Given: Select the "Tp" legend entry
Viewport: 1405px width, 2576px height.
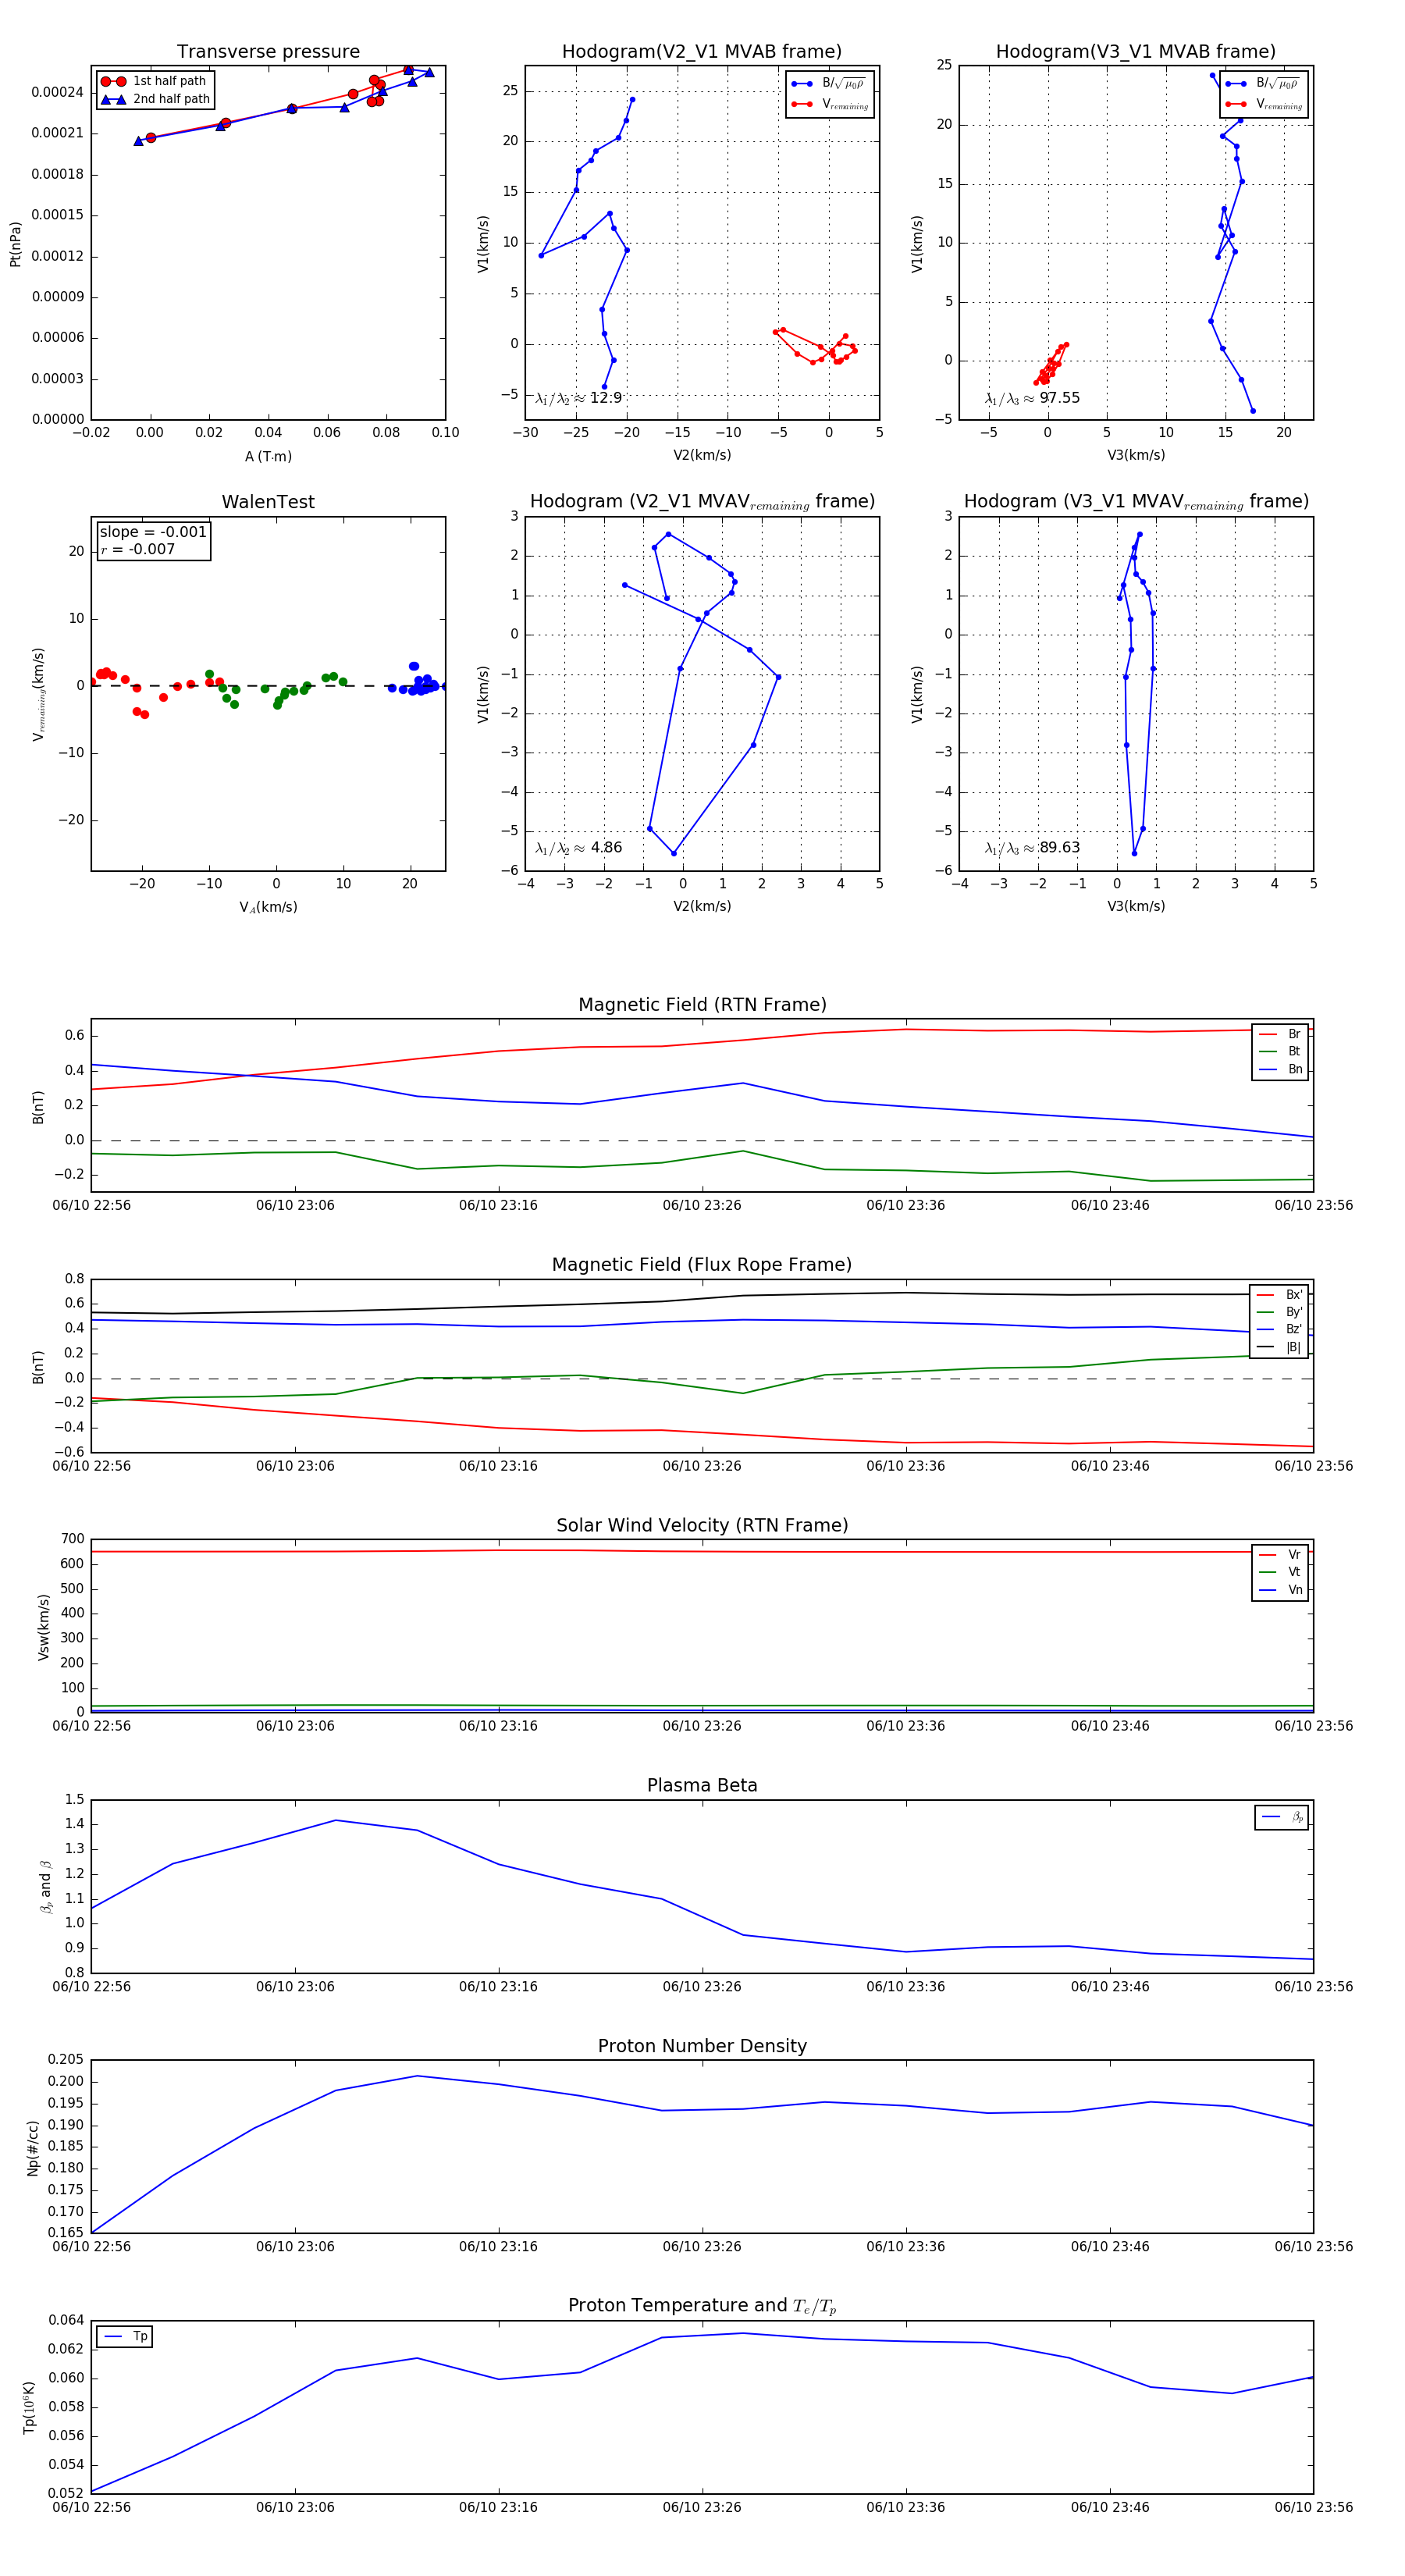Looking at the screenshot, I should tap(125, 2336).
